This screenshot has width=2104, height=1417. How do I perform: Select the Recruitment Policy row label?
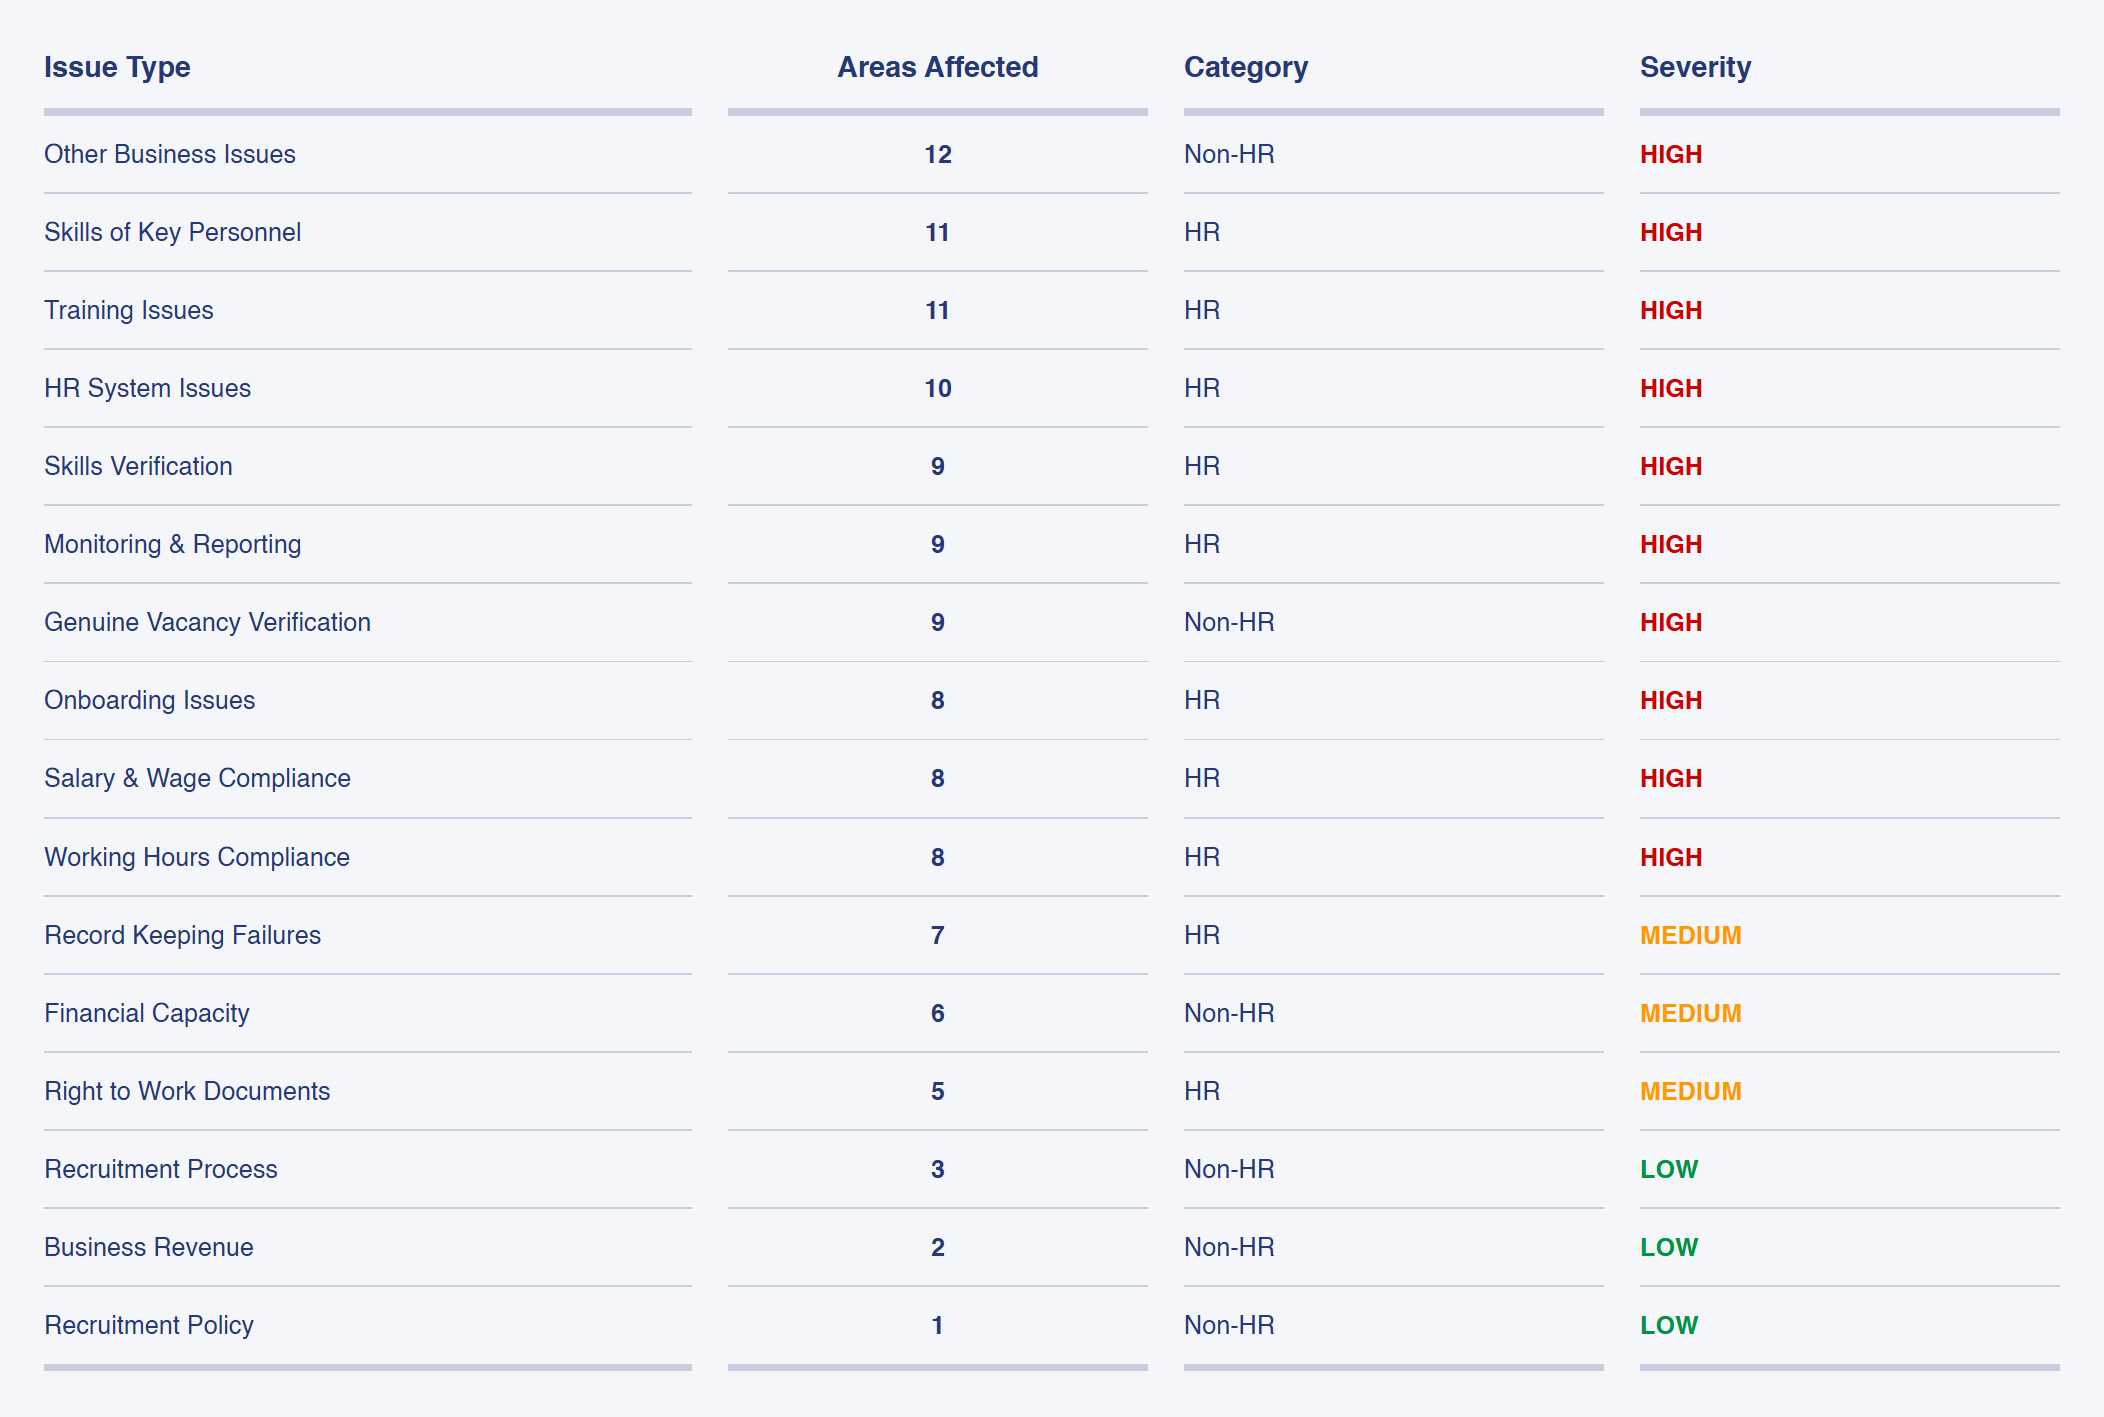click(149, 1325)
